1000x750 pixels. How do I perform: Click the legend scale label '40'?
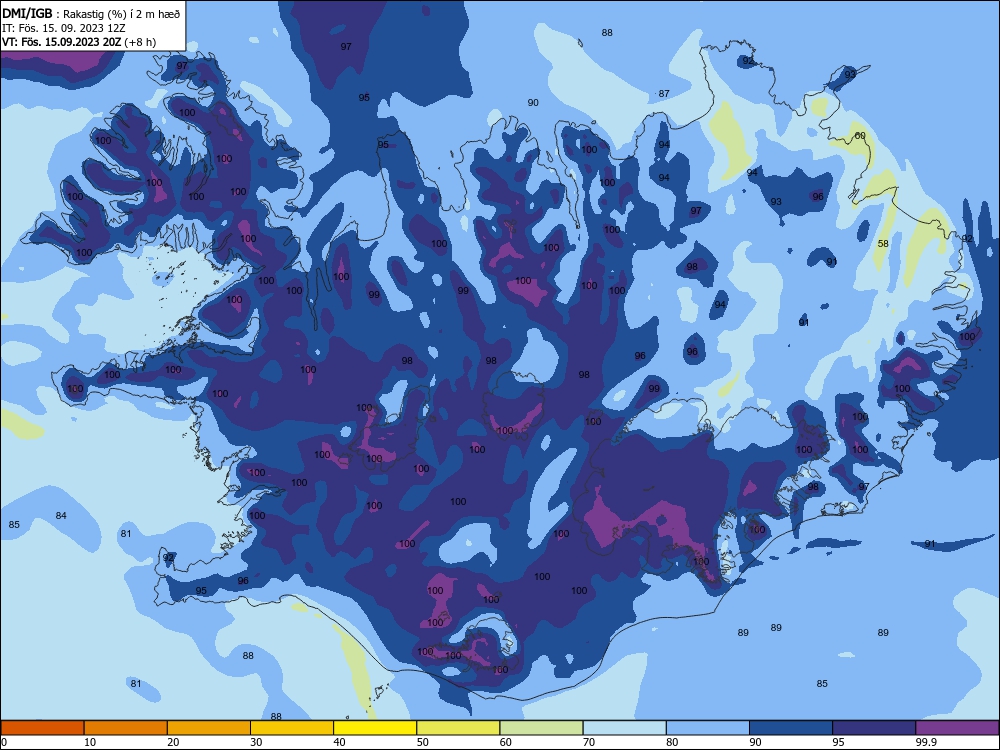tap(339, 742)
